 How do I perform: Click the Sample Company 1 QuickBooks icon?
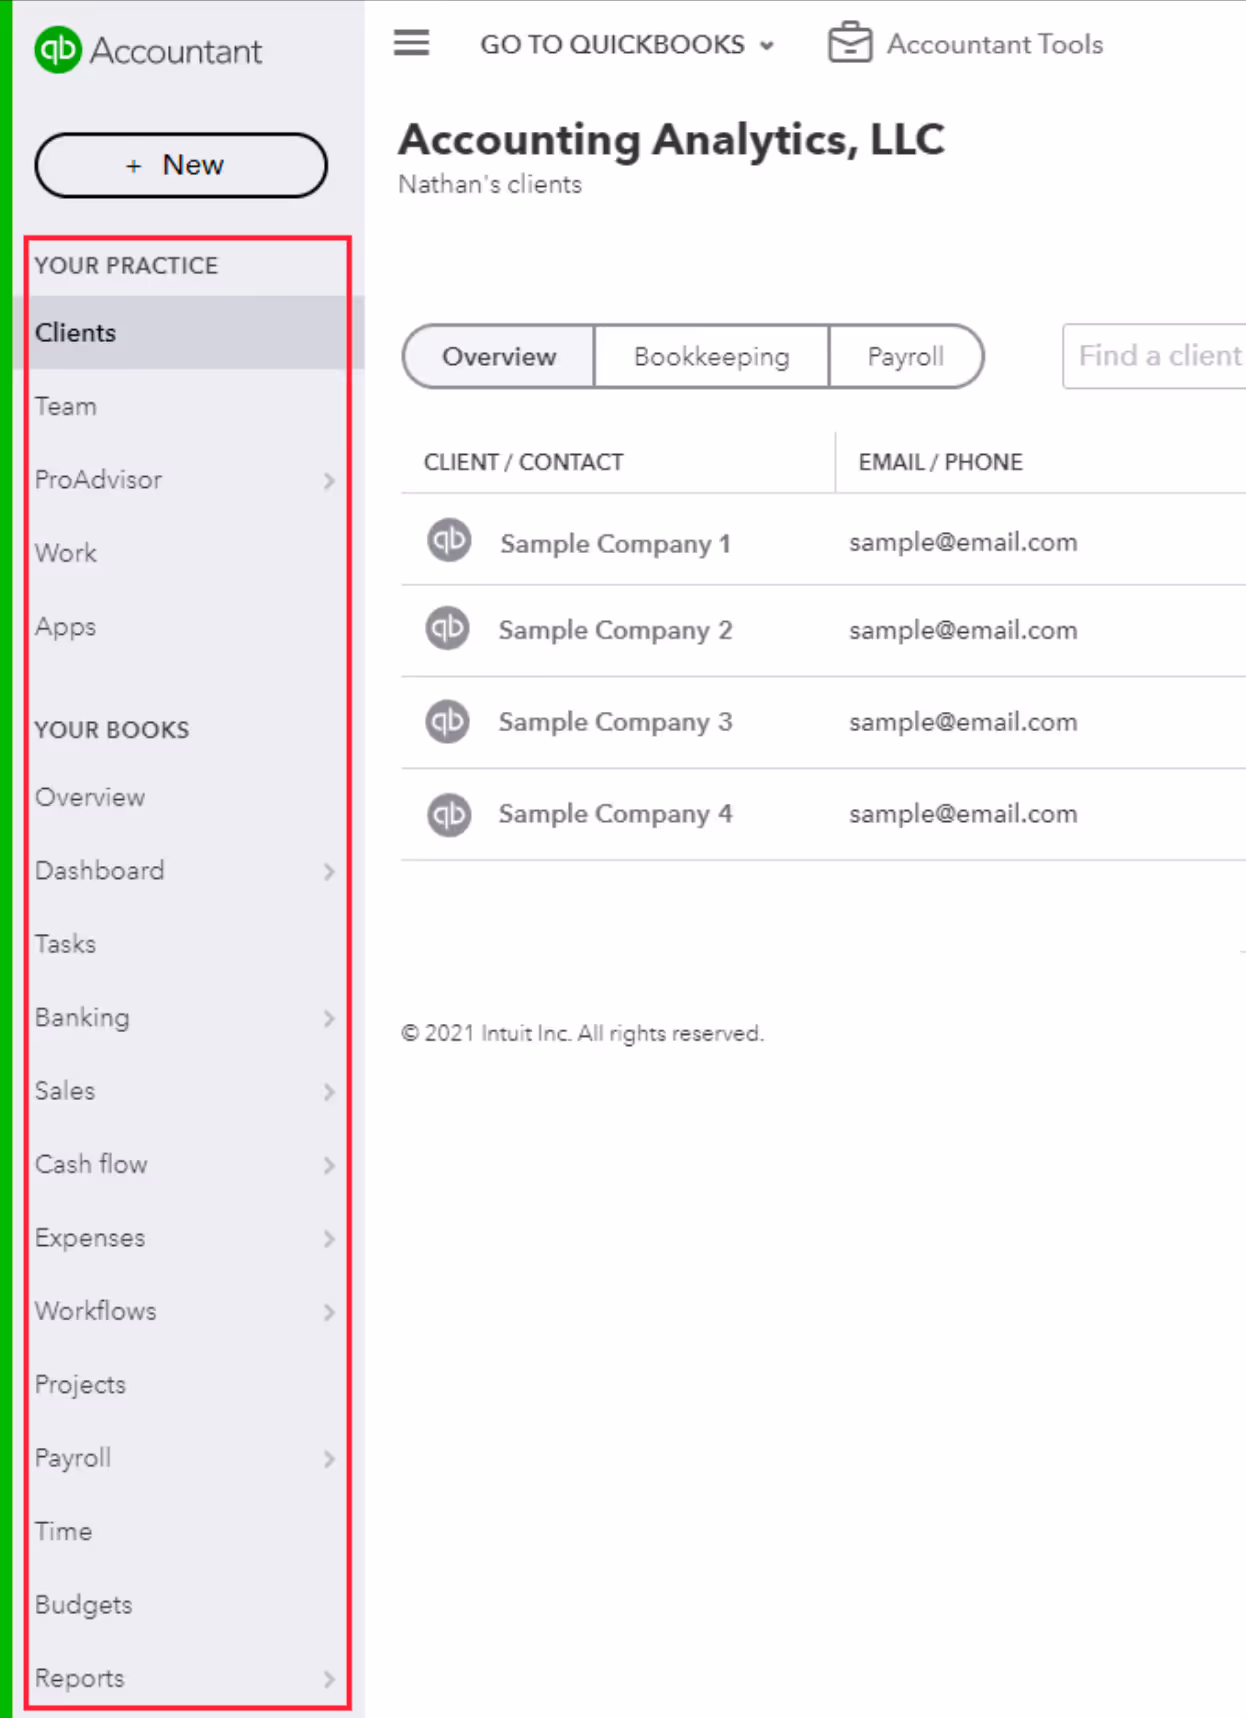(449, 541)
